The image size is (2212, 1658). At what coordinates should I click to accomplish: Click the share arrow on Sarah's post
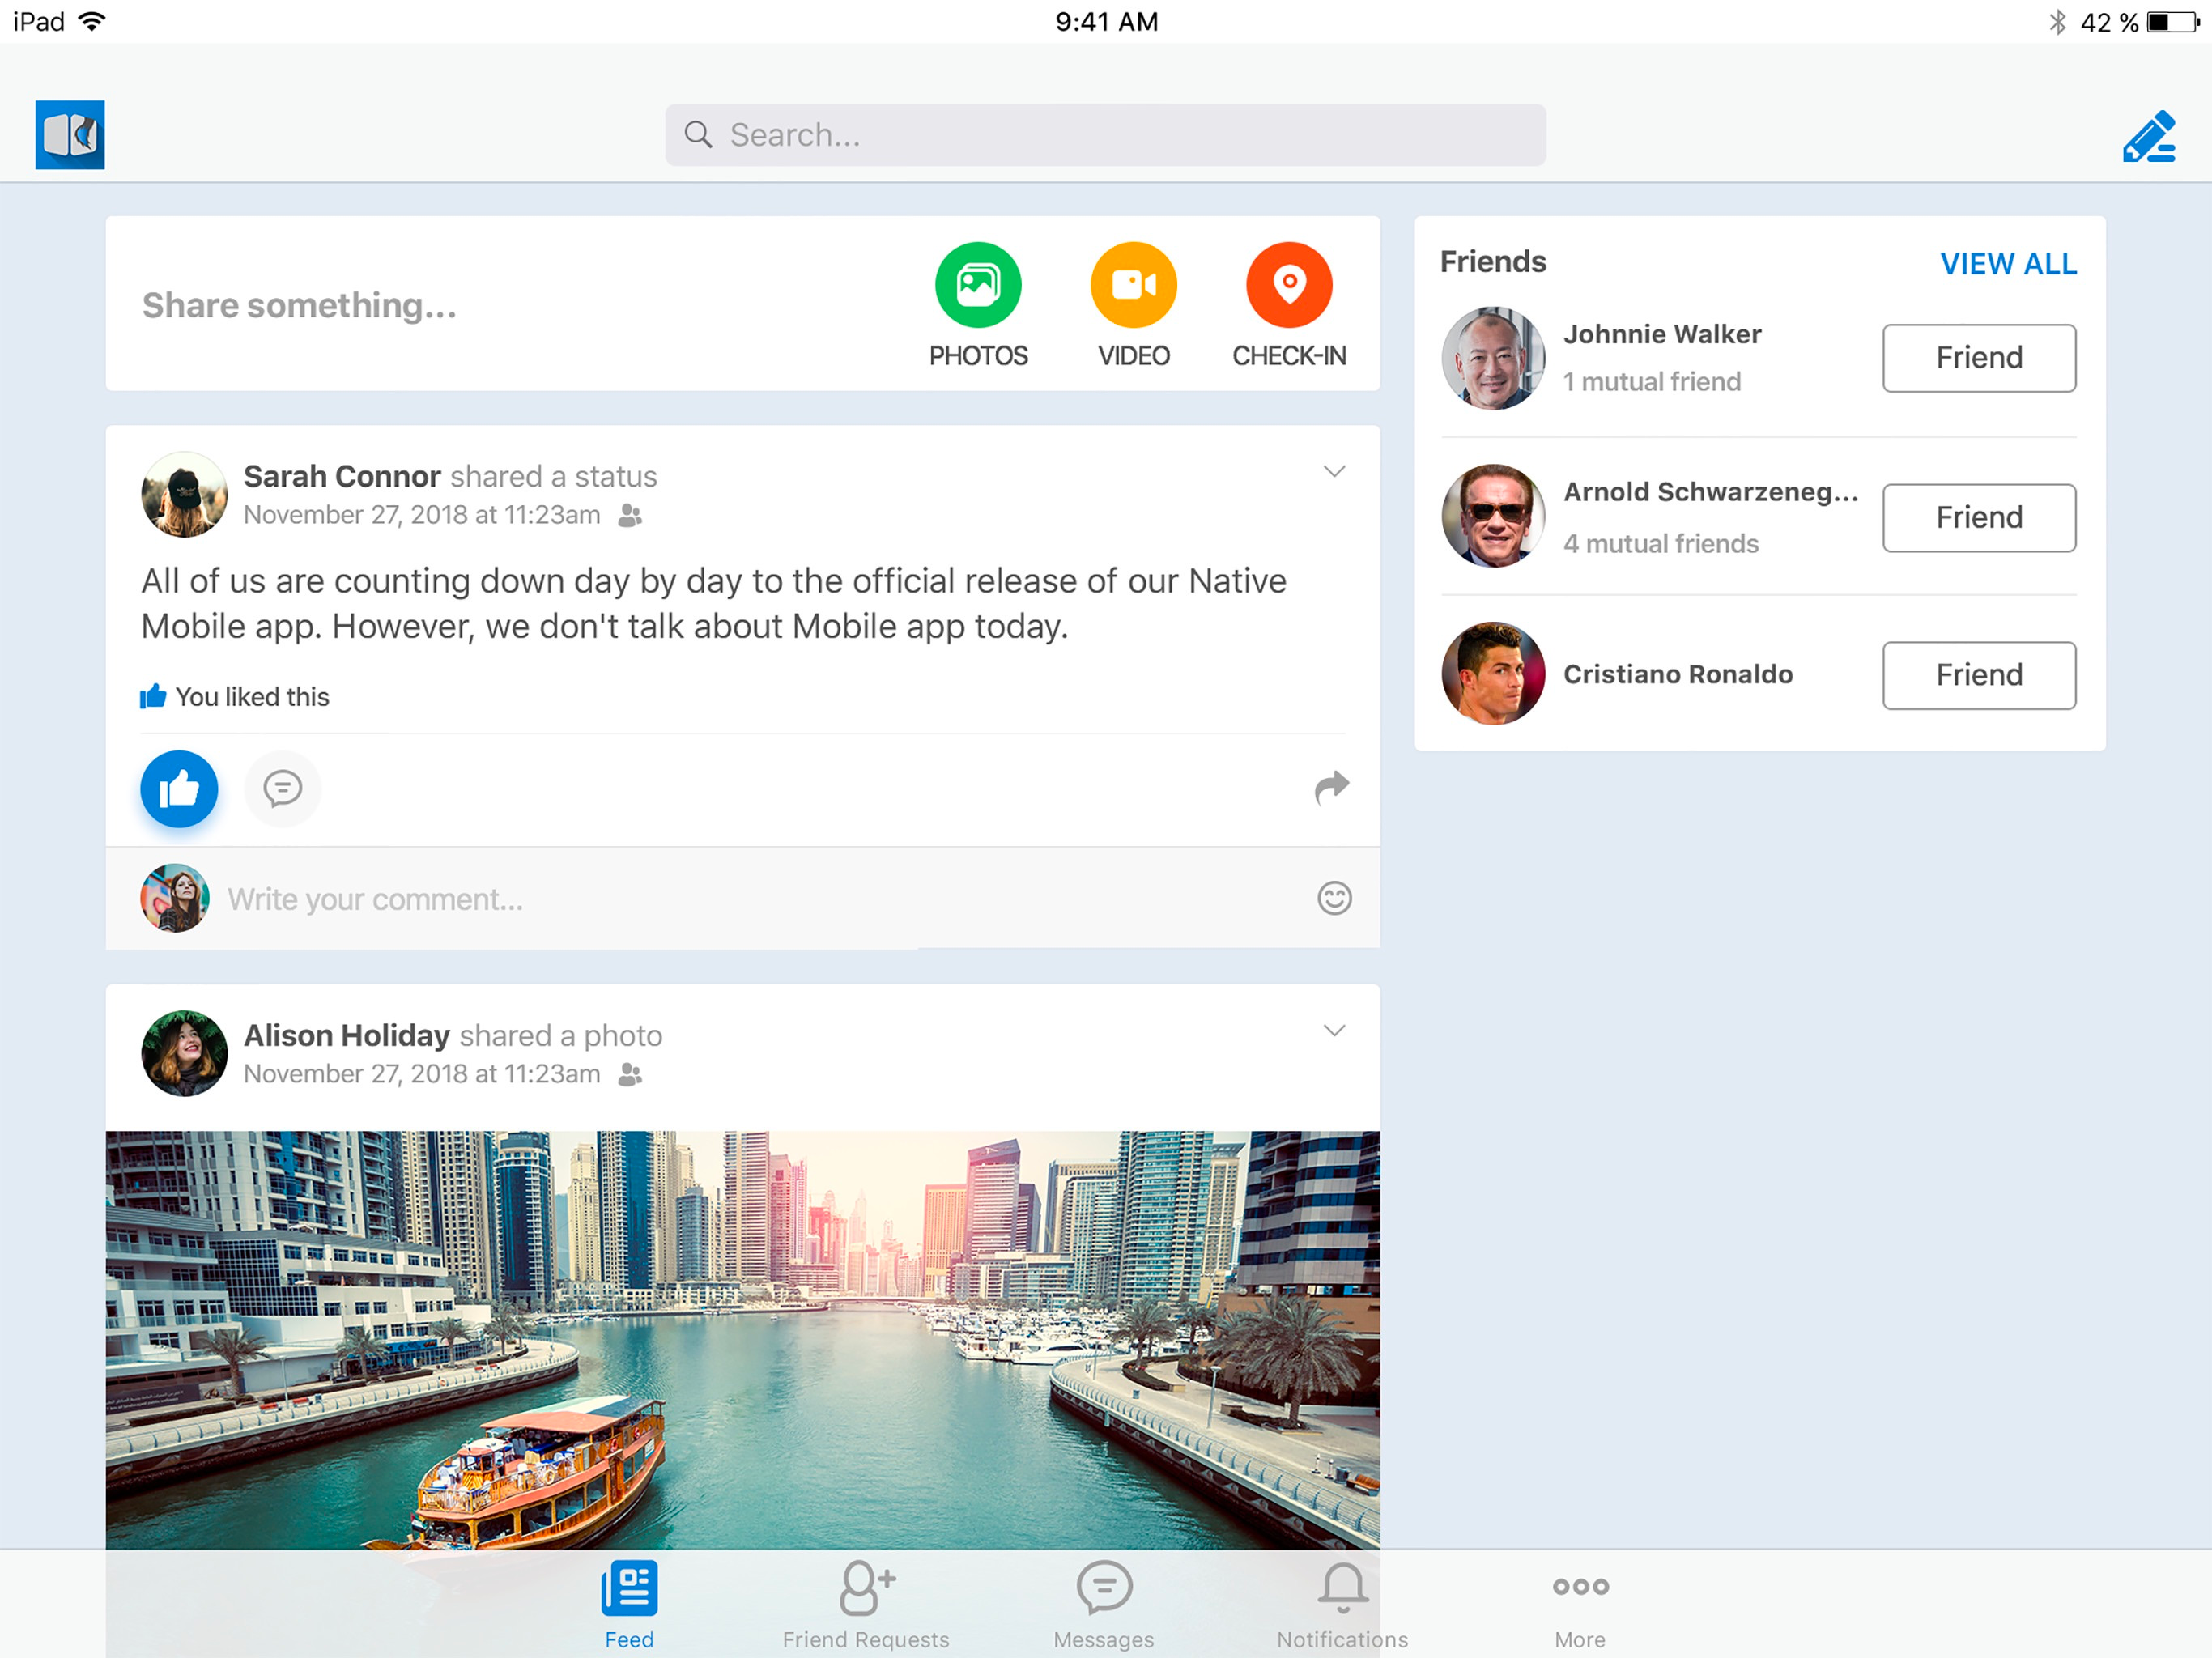tap(1331, 788)
